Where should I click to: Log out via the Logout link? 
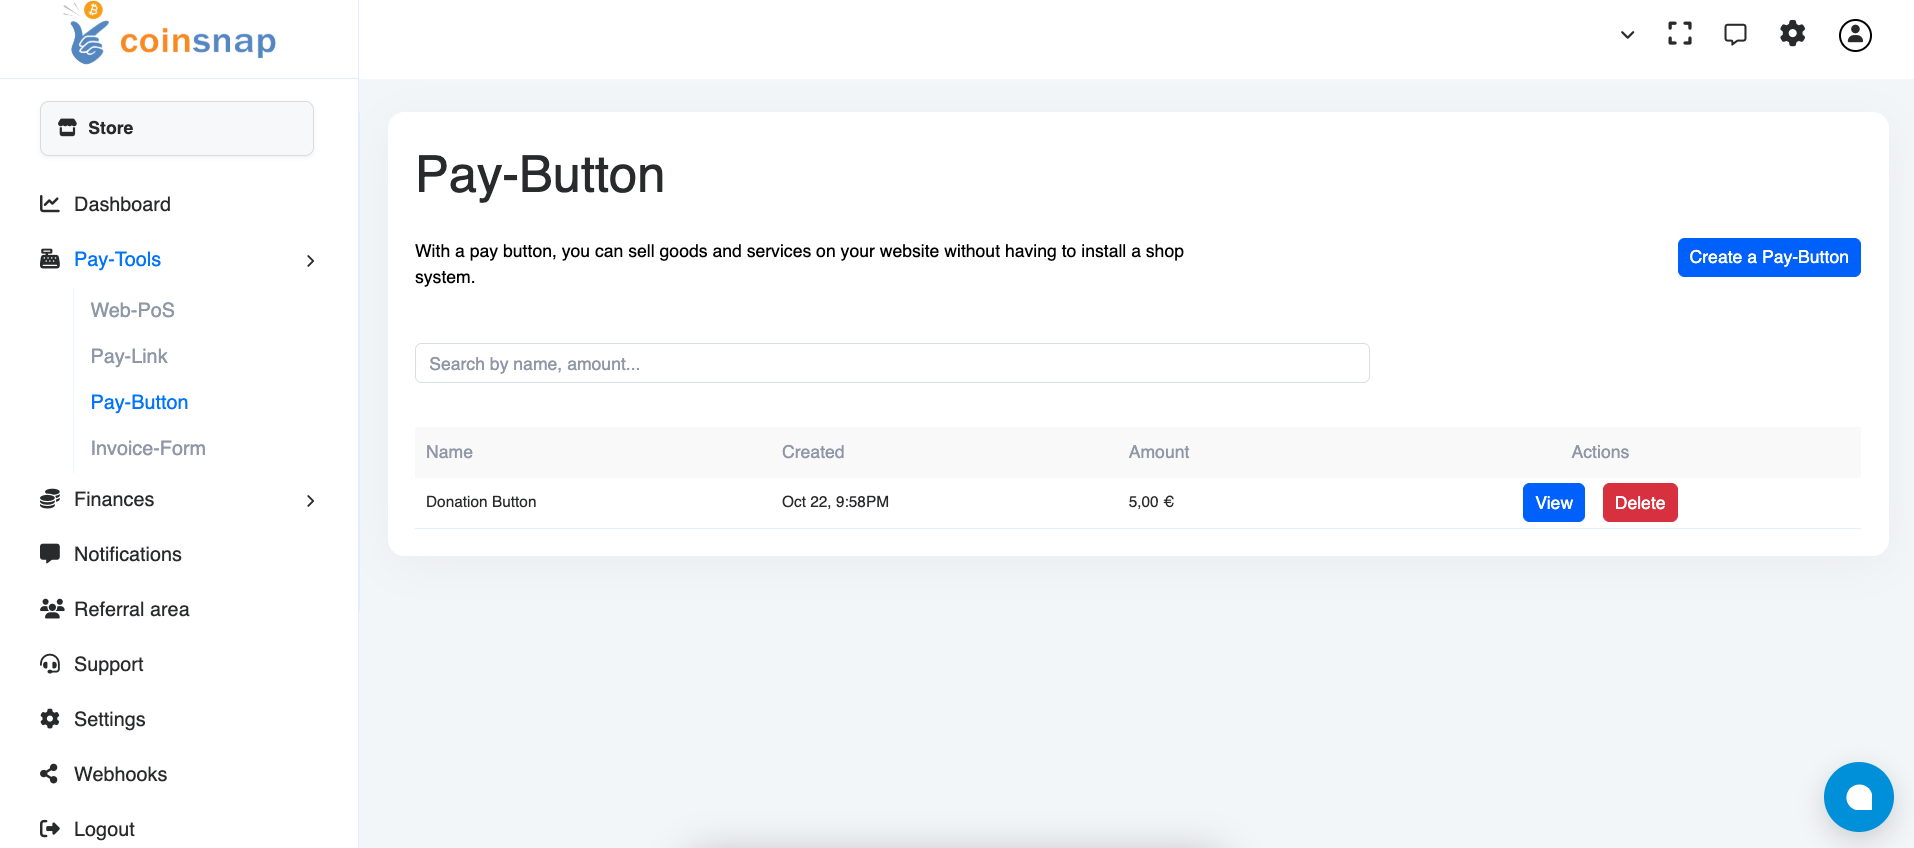pyautogui.click(x=104, y=829)
